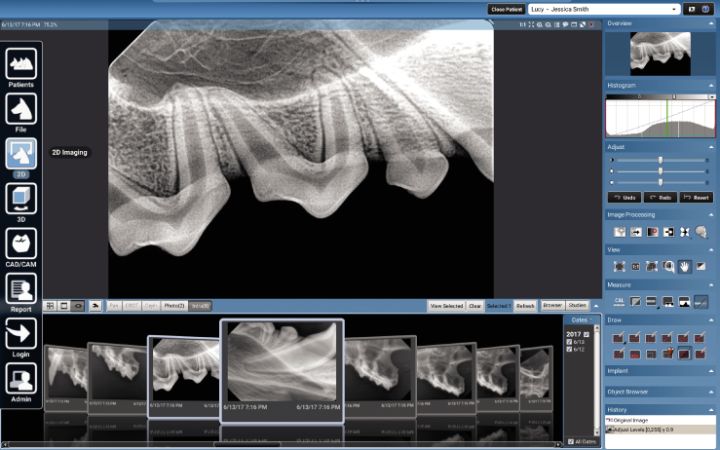Click the help icon at top right
The height and width of the screenshot is (450, 720).
coord(706,9)
